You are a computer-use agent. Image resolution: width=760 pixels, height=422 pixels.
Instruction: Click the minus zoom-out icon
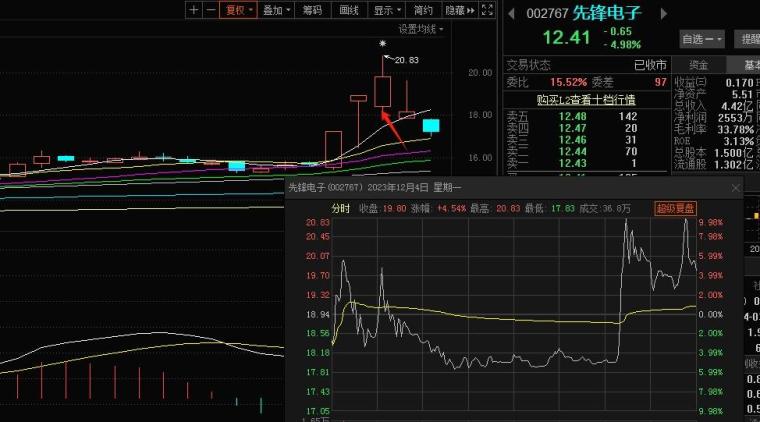coord(211,10)
